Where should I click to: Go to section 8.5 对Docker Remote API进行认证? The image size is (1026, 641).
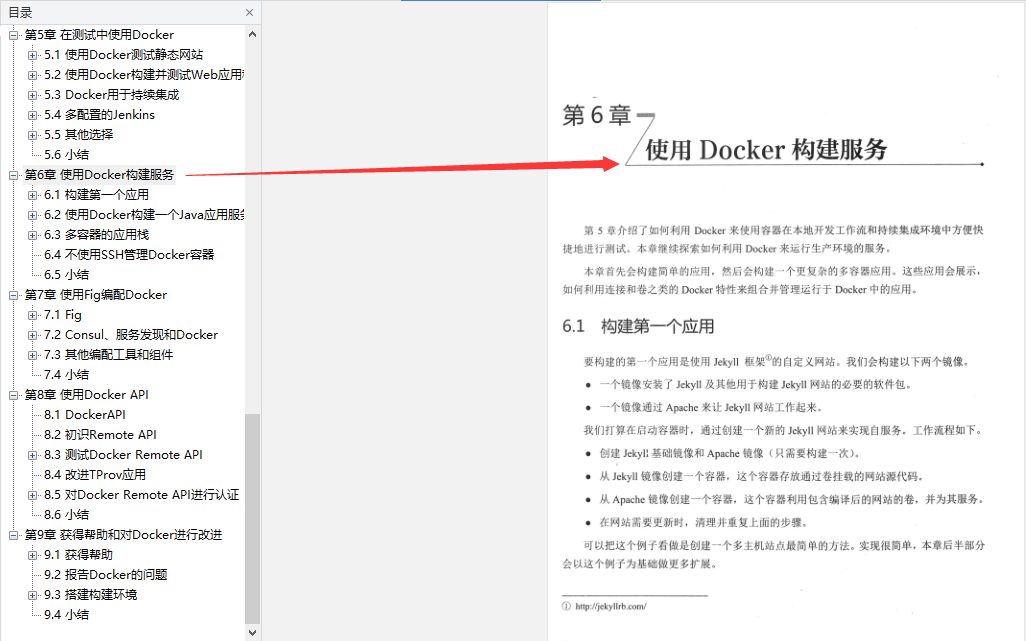point(141,494)
